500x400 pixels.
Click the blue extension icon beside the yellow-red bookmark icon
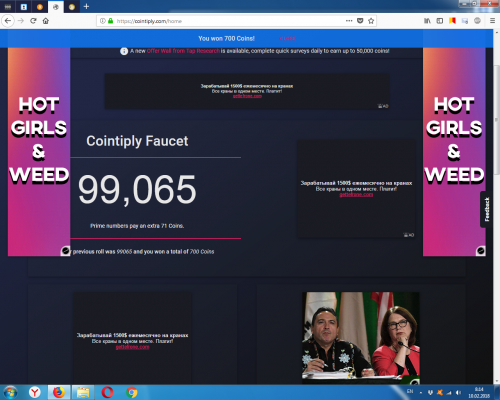(465, 21)
